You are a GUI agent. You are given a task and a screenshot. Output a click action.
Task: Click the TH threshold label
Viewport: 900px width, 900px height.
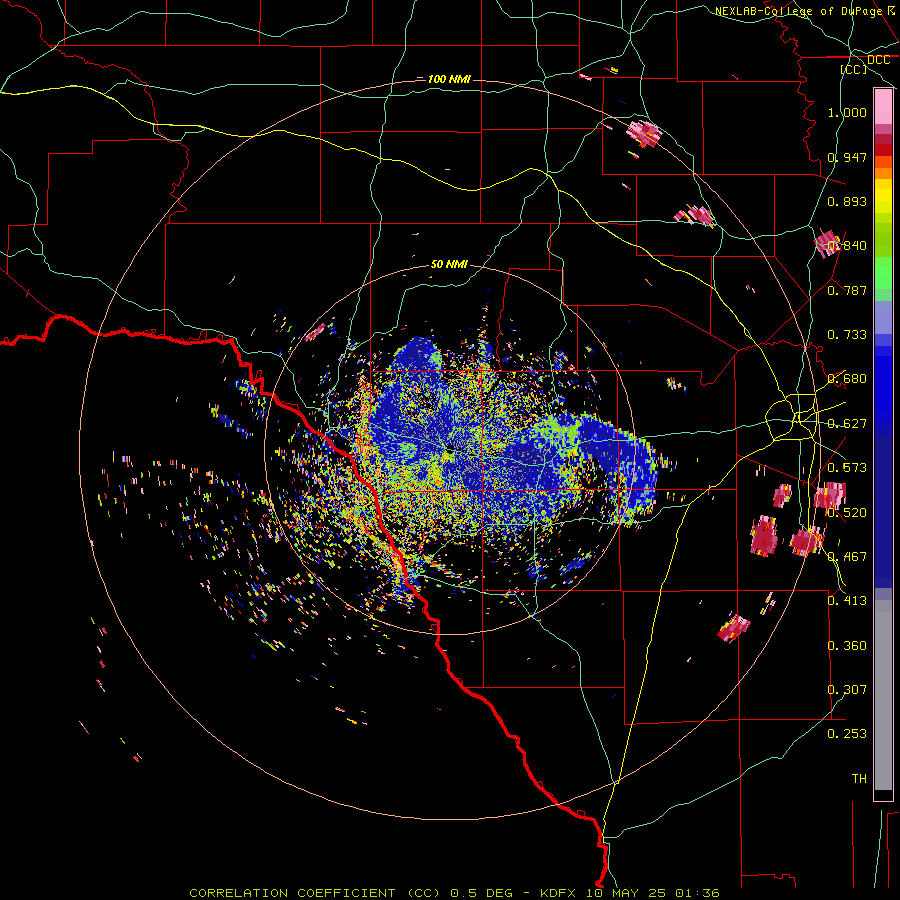tap(859, 779)
